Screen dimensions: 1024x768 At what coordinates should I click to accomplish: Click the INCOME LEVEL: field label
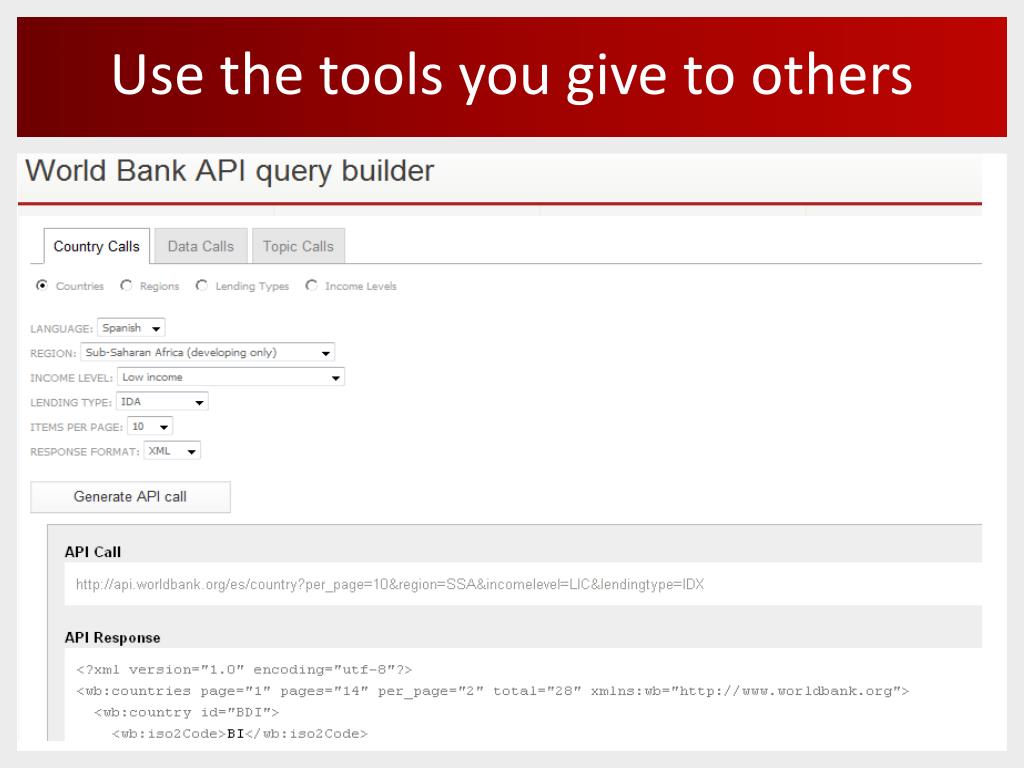coord(71,378)
